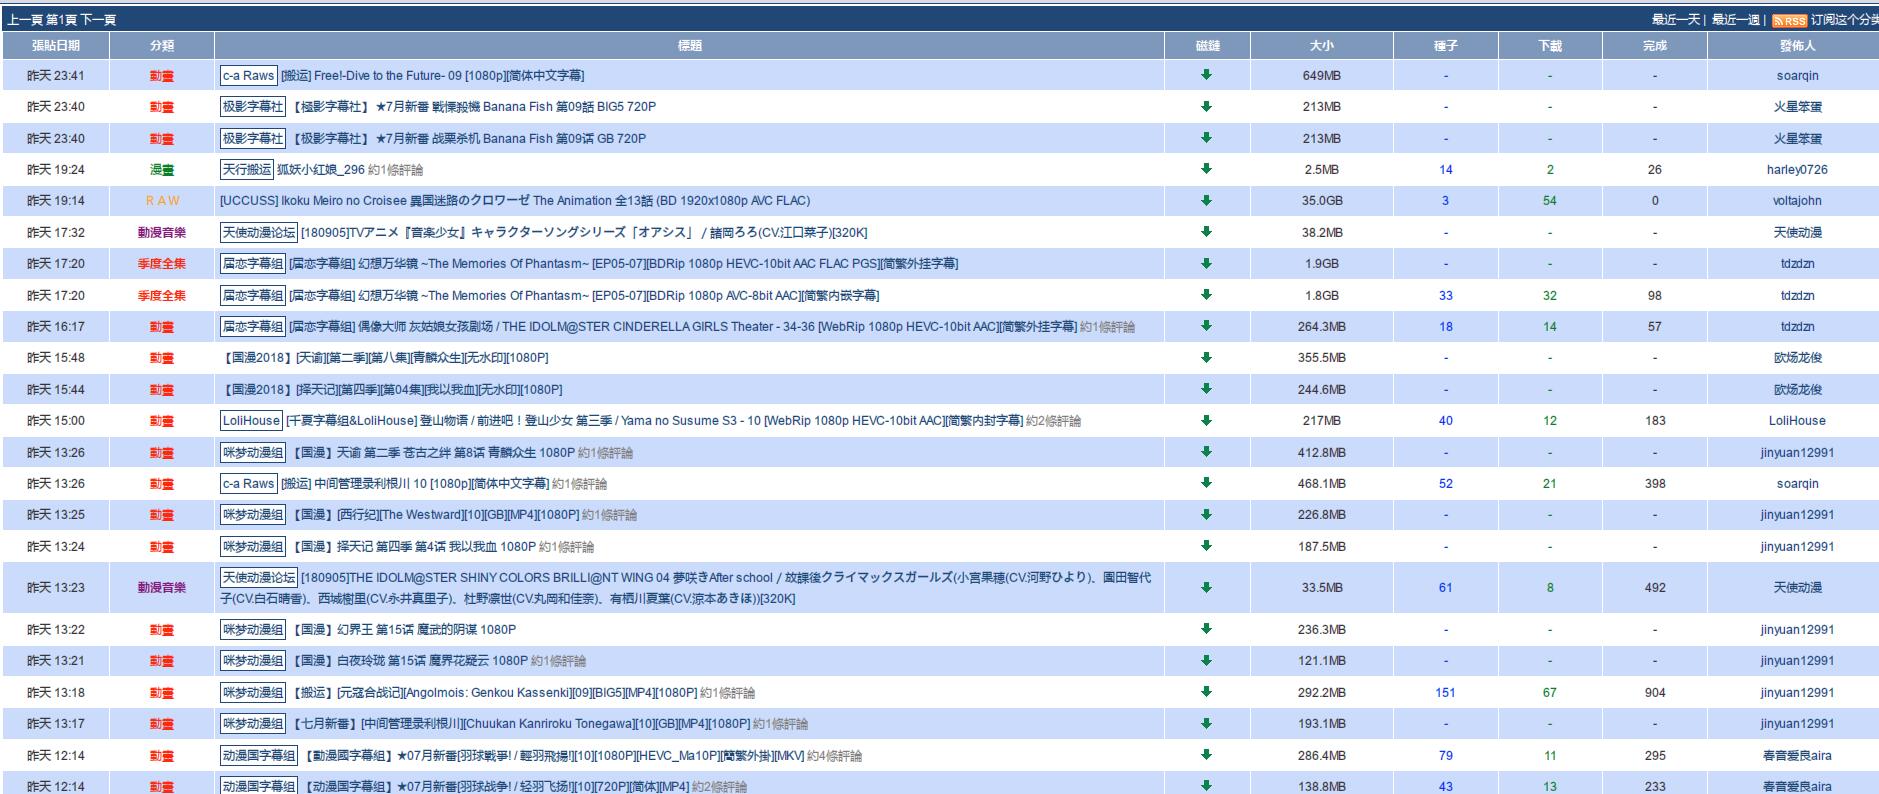Open uploader harley0726 profile

[1797, 169]
